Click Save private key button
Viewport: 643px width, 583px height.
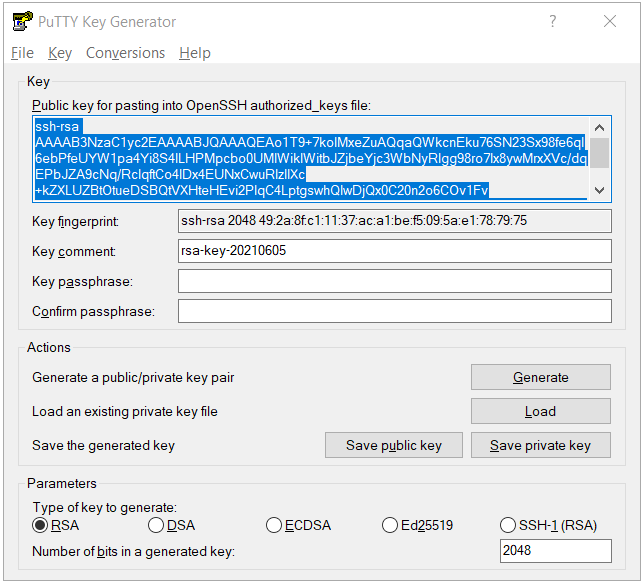[x=540, y=445]
